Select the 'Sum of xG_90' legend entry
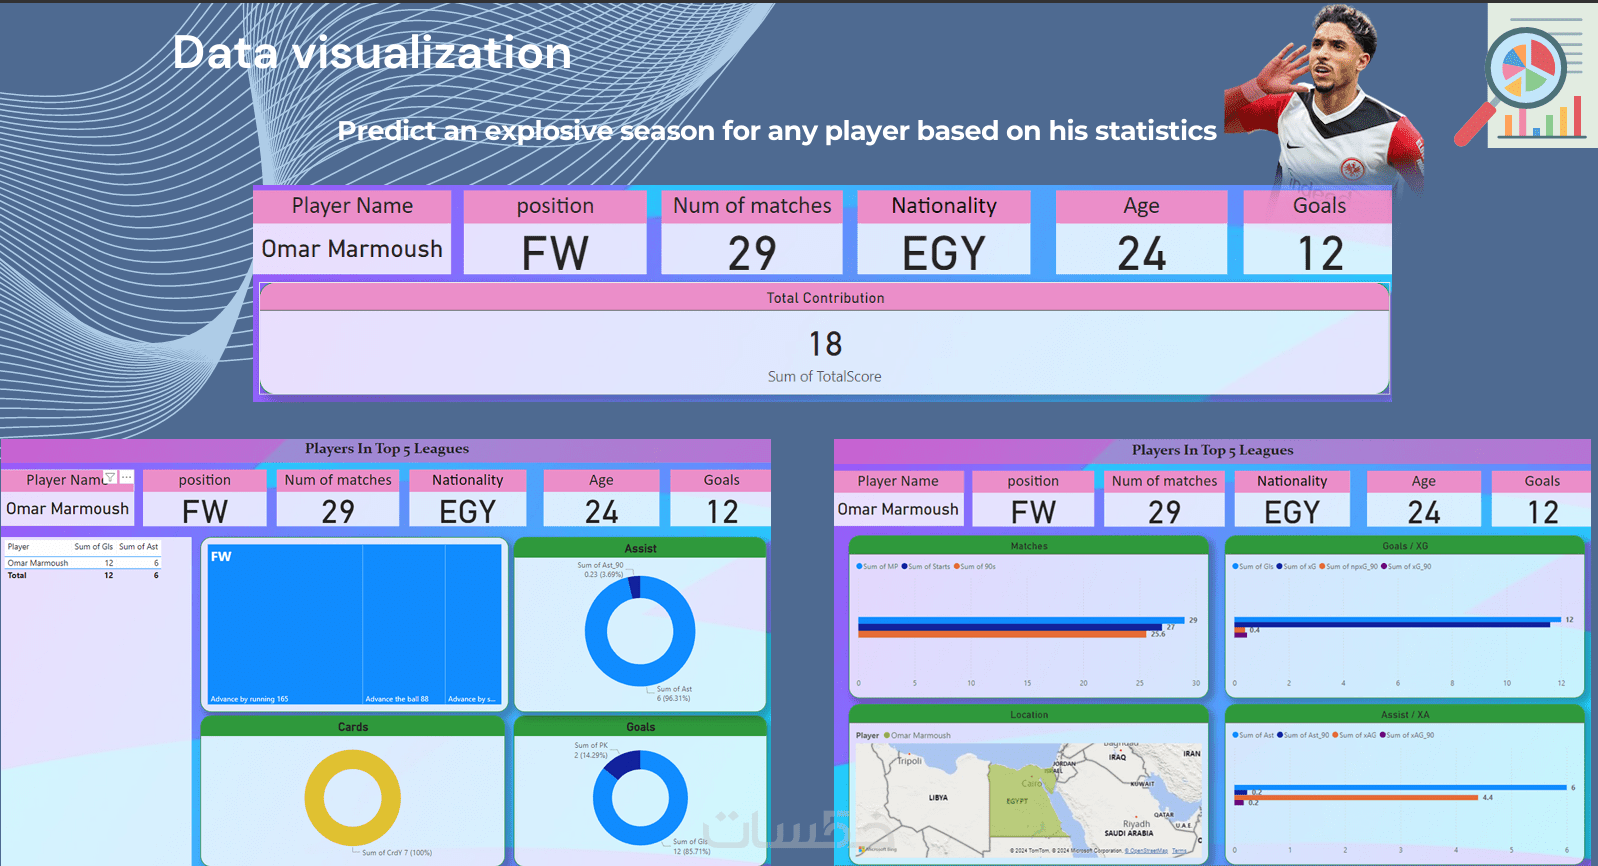The image size is (1598, 866). click(1406, 567)
